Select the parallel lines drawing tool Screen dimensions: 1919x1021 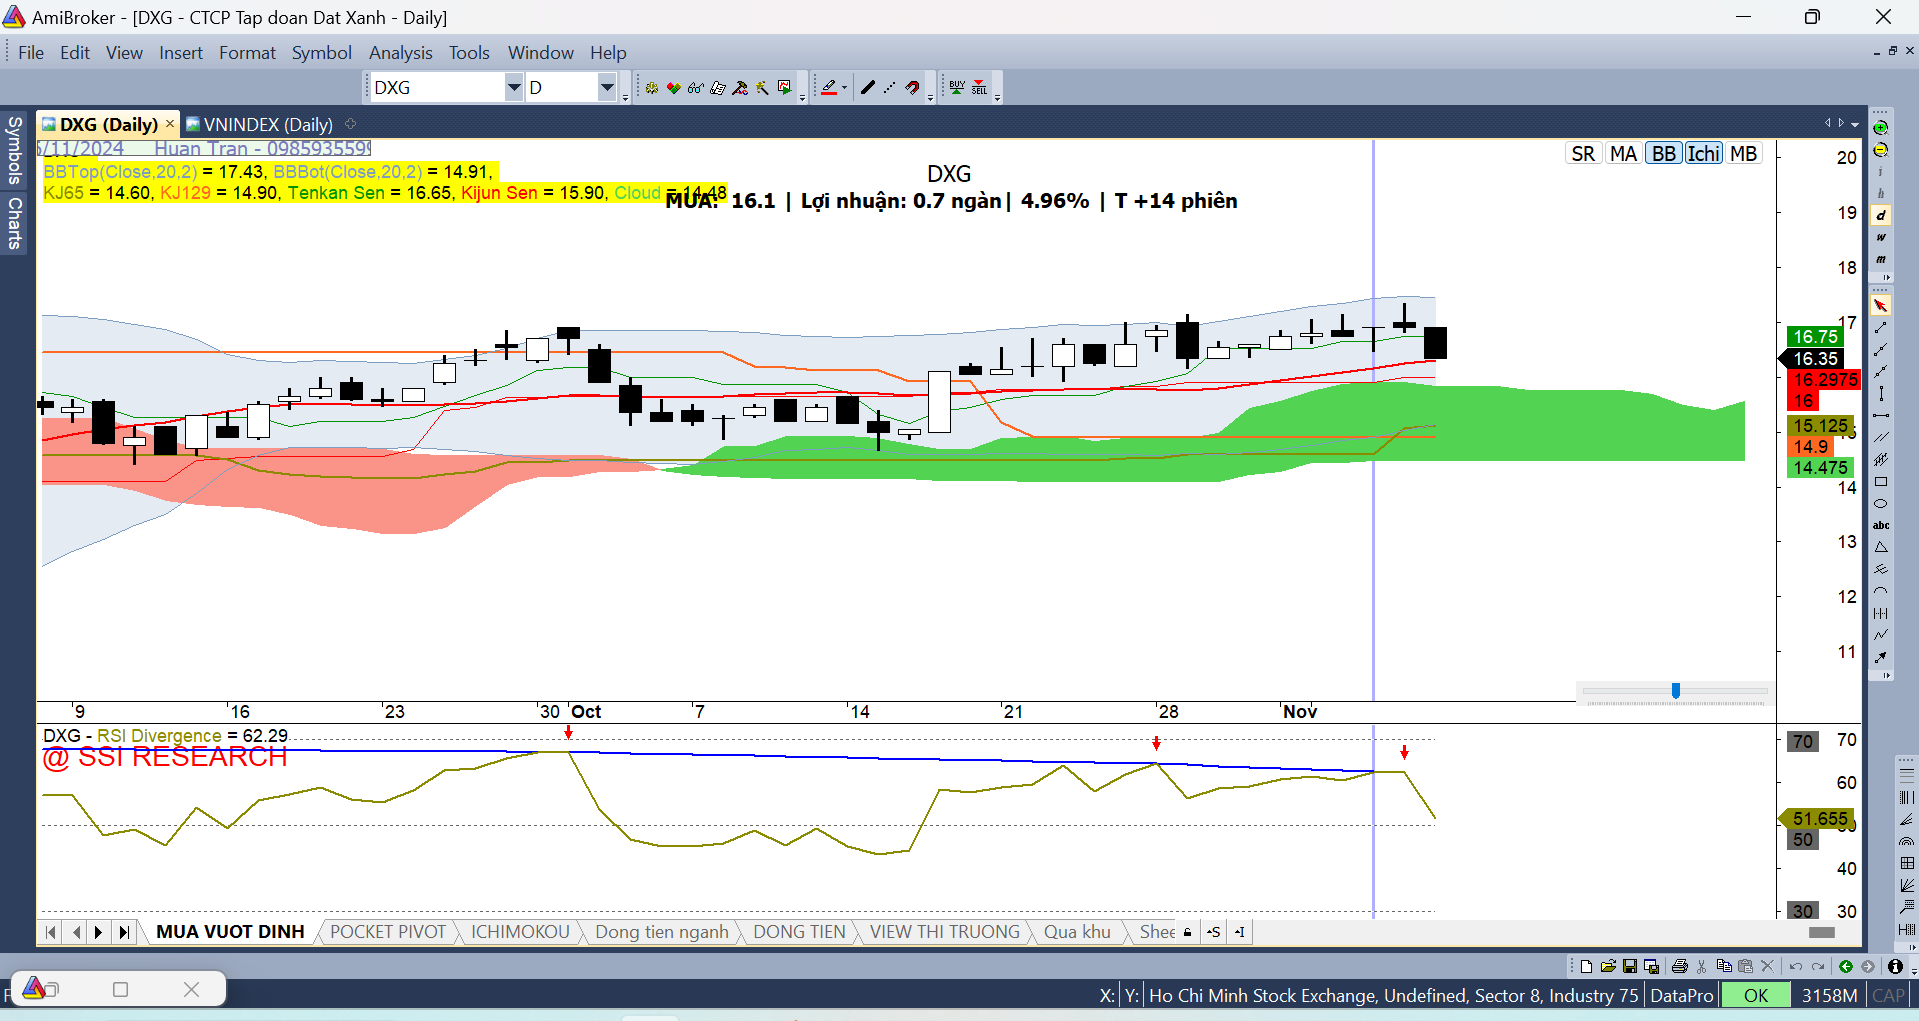pyautogui.click(x=1881, y=437)
